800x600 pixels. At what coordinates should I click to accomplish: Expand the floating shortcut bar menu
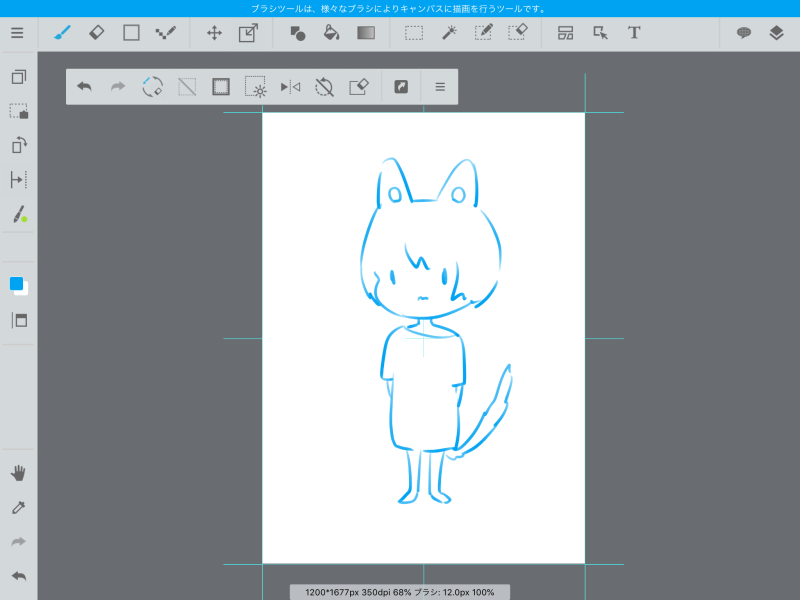coord(440,87)
